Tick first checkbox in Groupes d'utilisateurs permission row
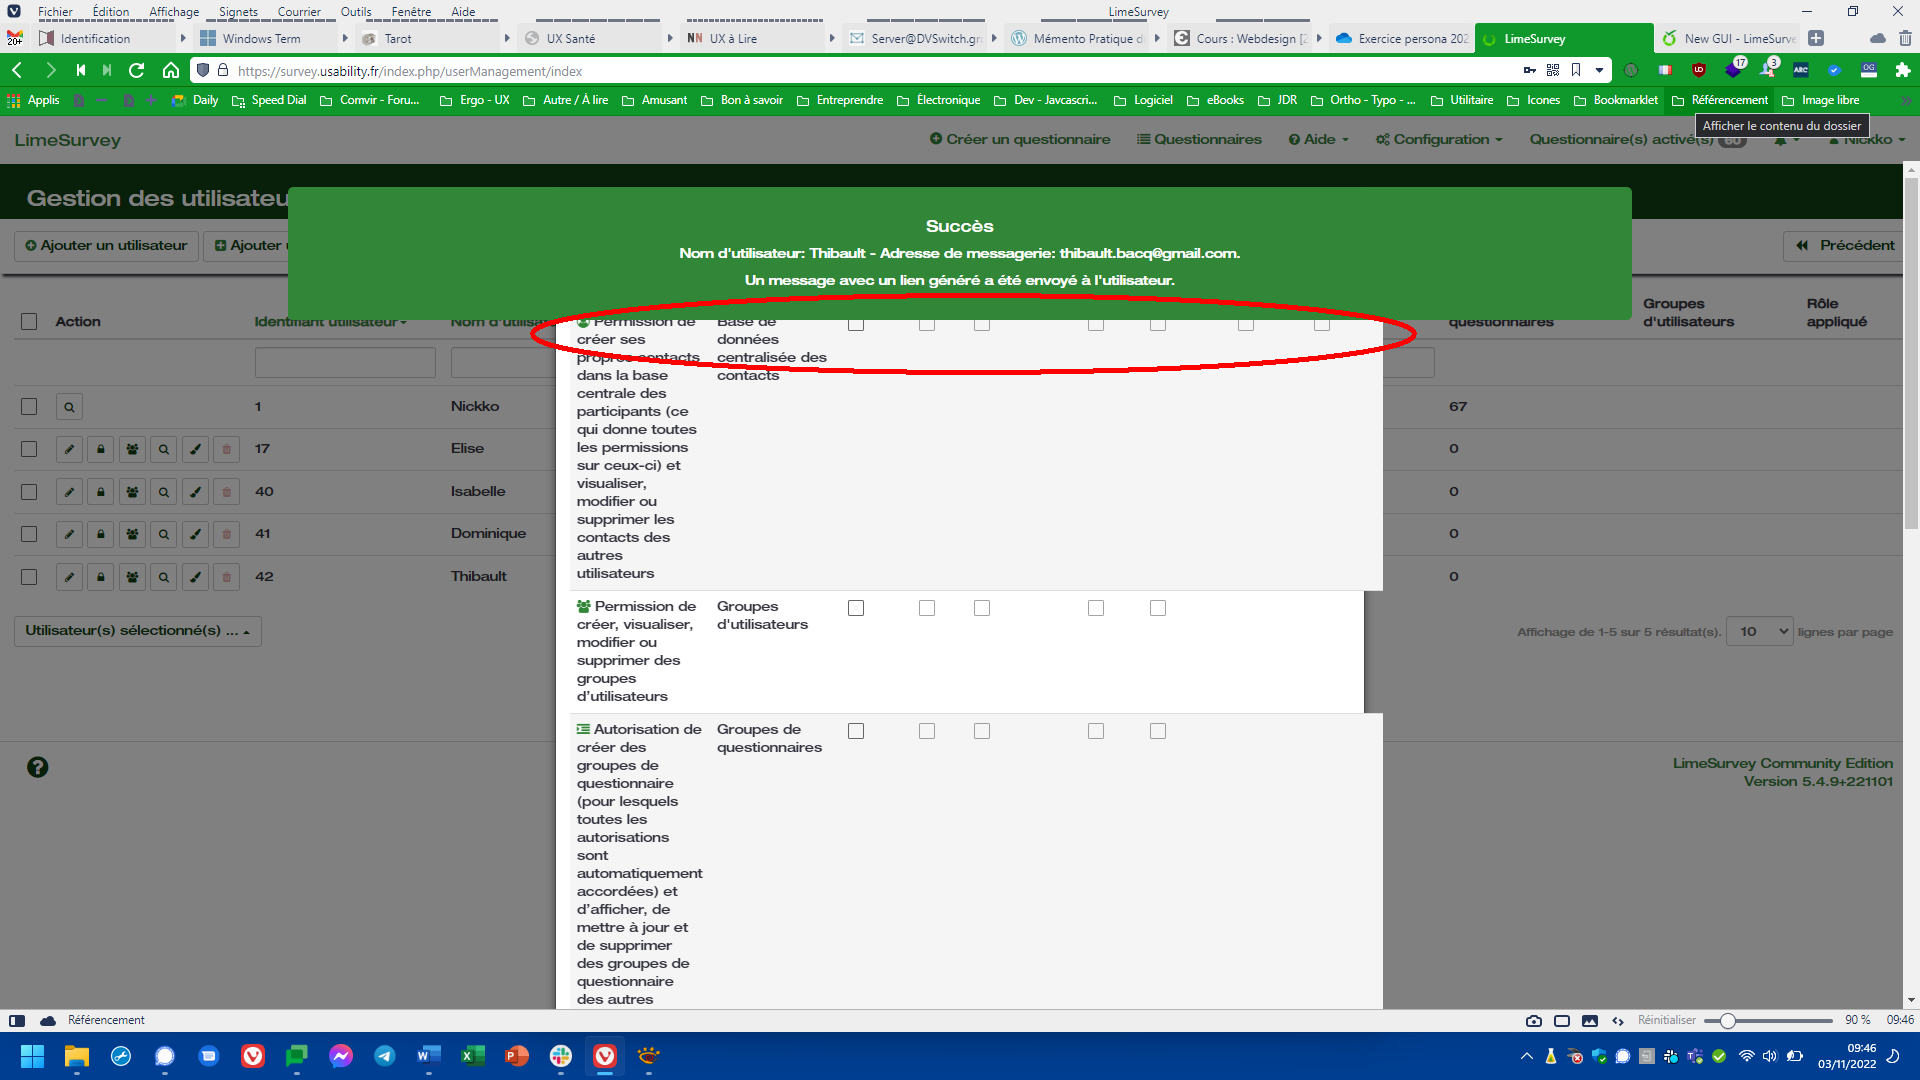Screen dimensions: 1920x1080 856,608
